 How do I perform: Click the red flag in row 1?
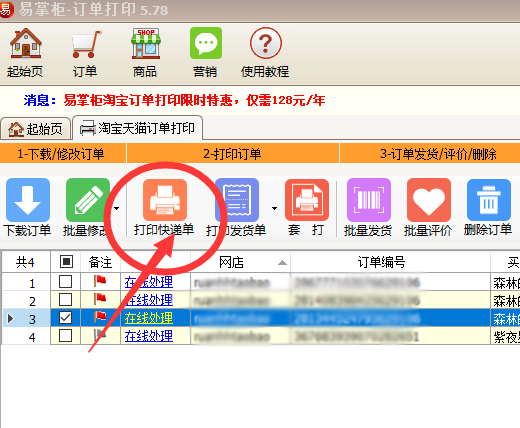click(x=100, y=281)
